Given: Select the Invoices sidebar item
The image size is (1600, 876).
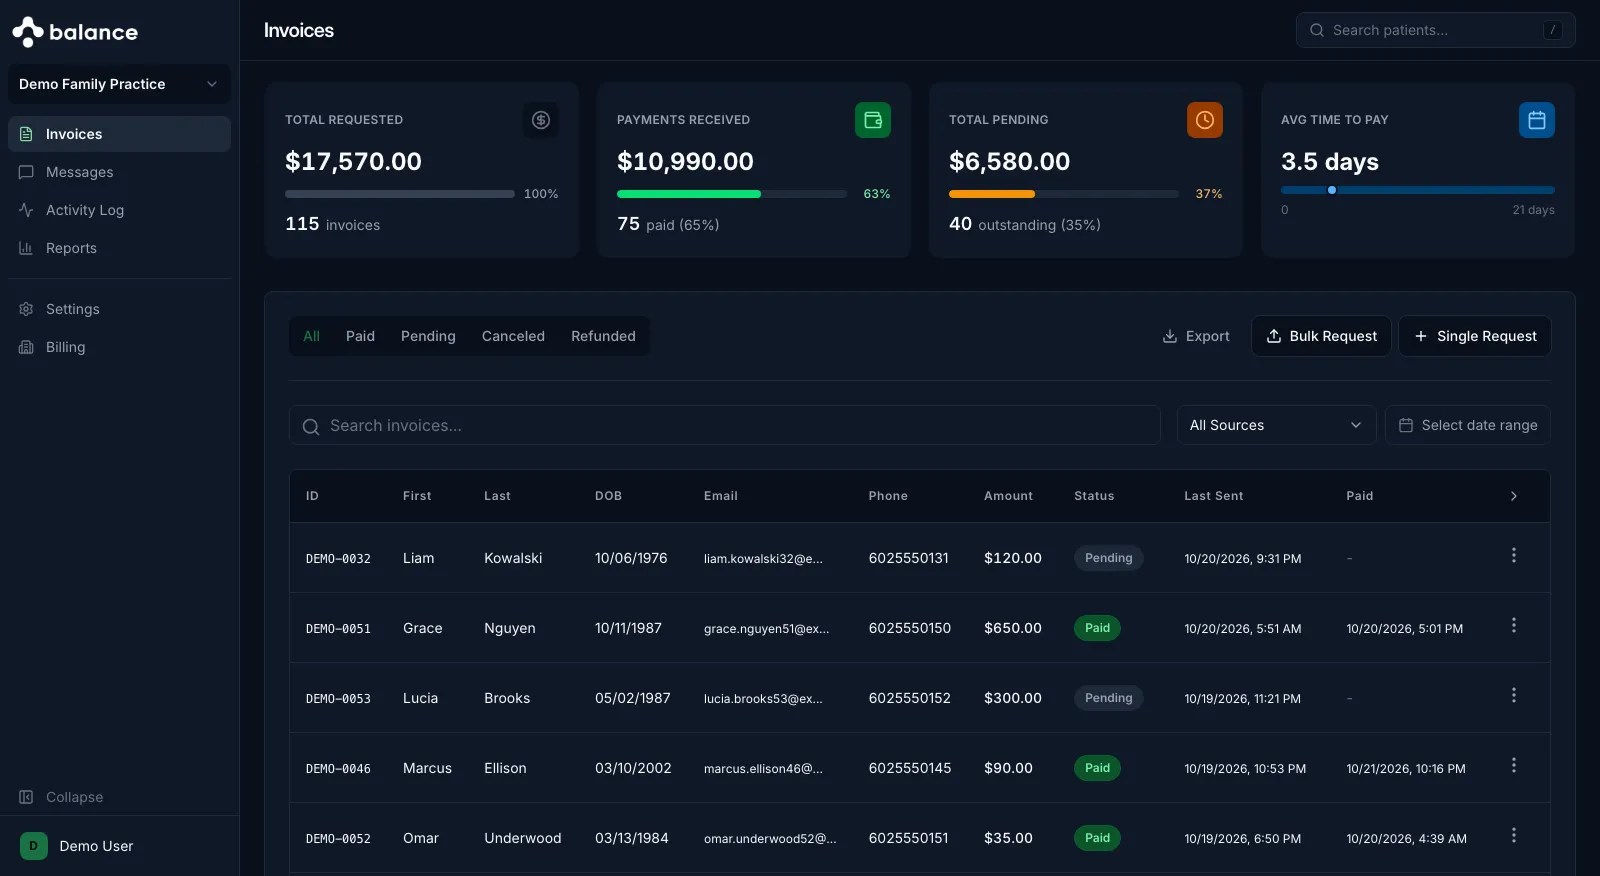Looking at the screenshot, I should pyautogui.click(x=119, y=134).
